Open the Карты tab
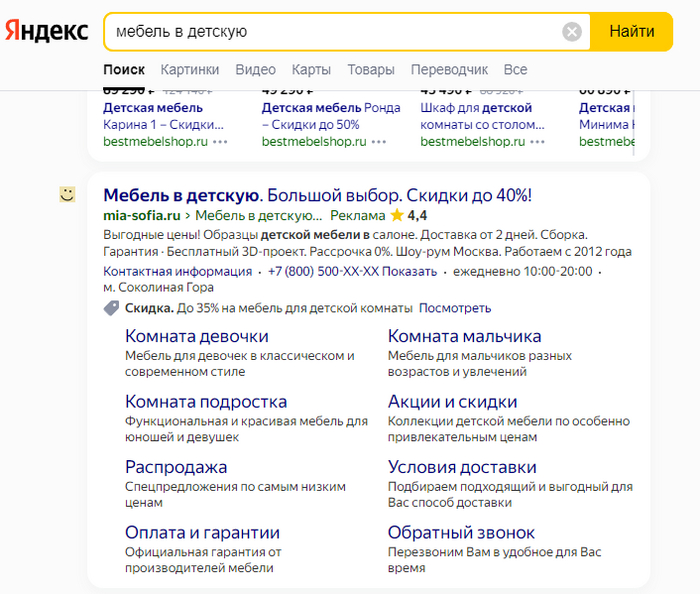Image resolution: width=700 pixels, height=594 pixels. point(311,70)
